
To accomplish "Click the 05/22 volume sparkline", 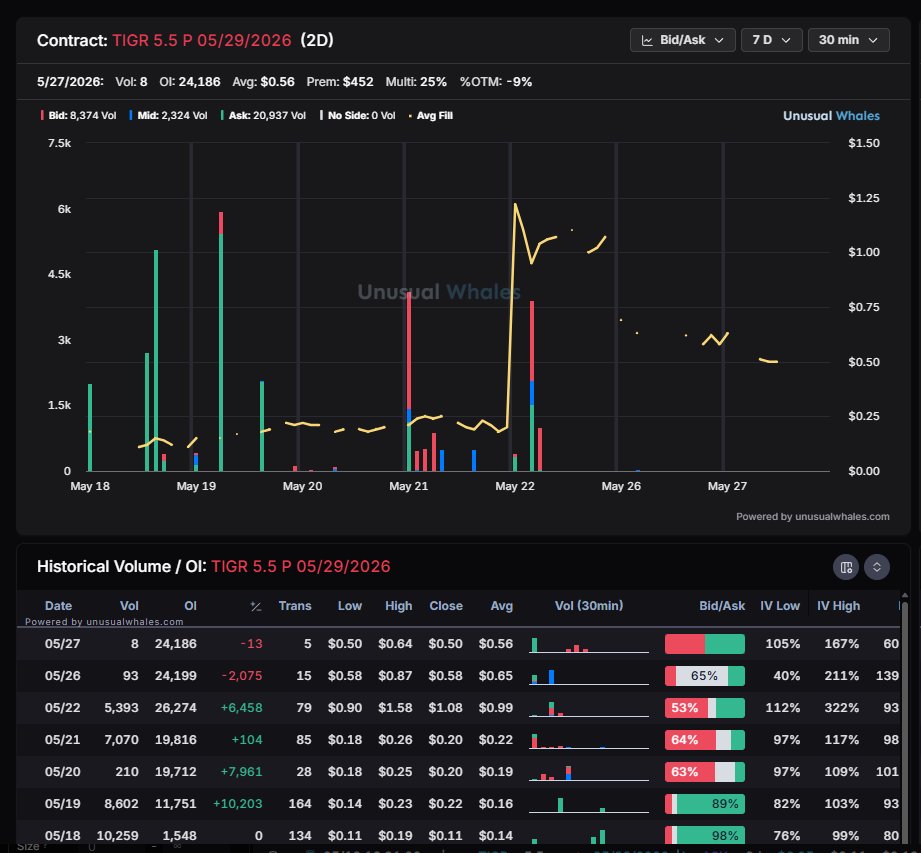I will pyautogui.click(x=589, y=708).
